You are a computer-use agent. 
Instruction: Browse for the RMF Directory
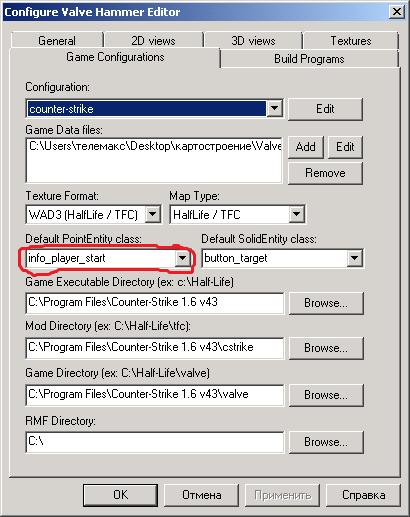point(326,442)
